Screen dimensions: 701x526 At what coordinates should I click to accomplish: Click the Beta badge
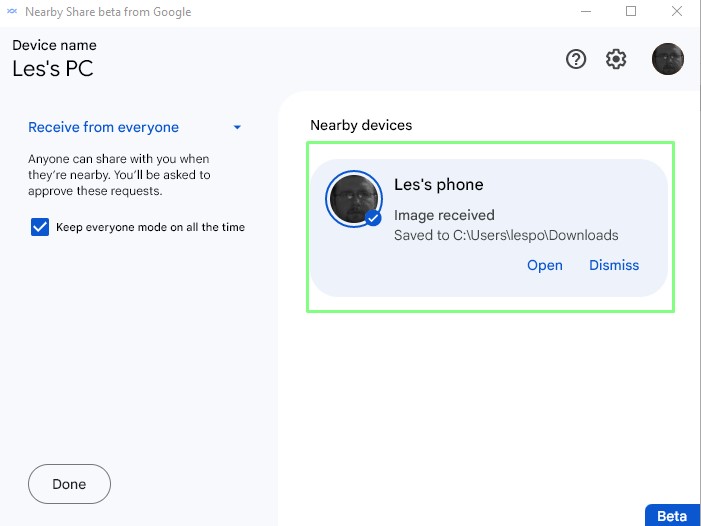672,516
